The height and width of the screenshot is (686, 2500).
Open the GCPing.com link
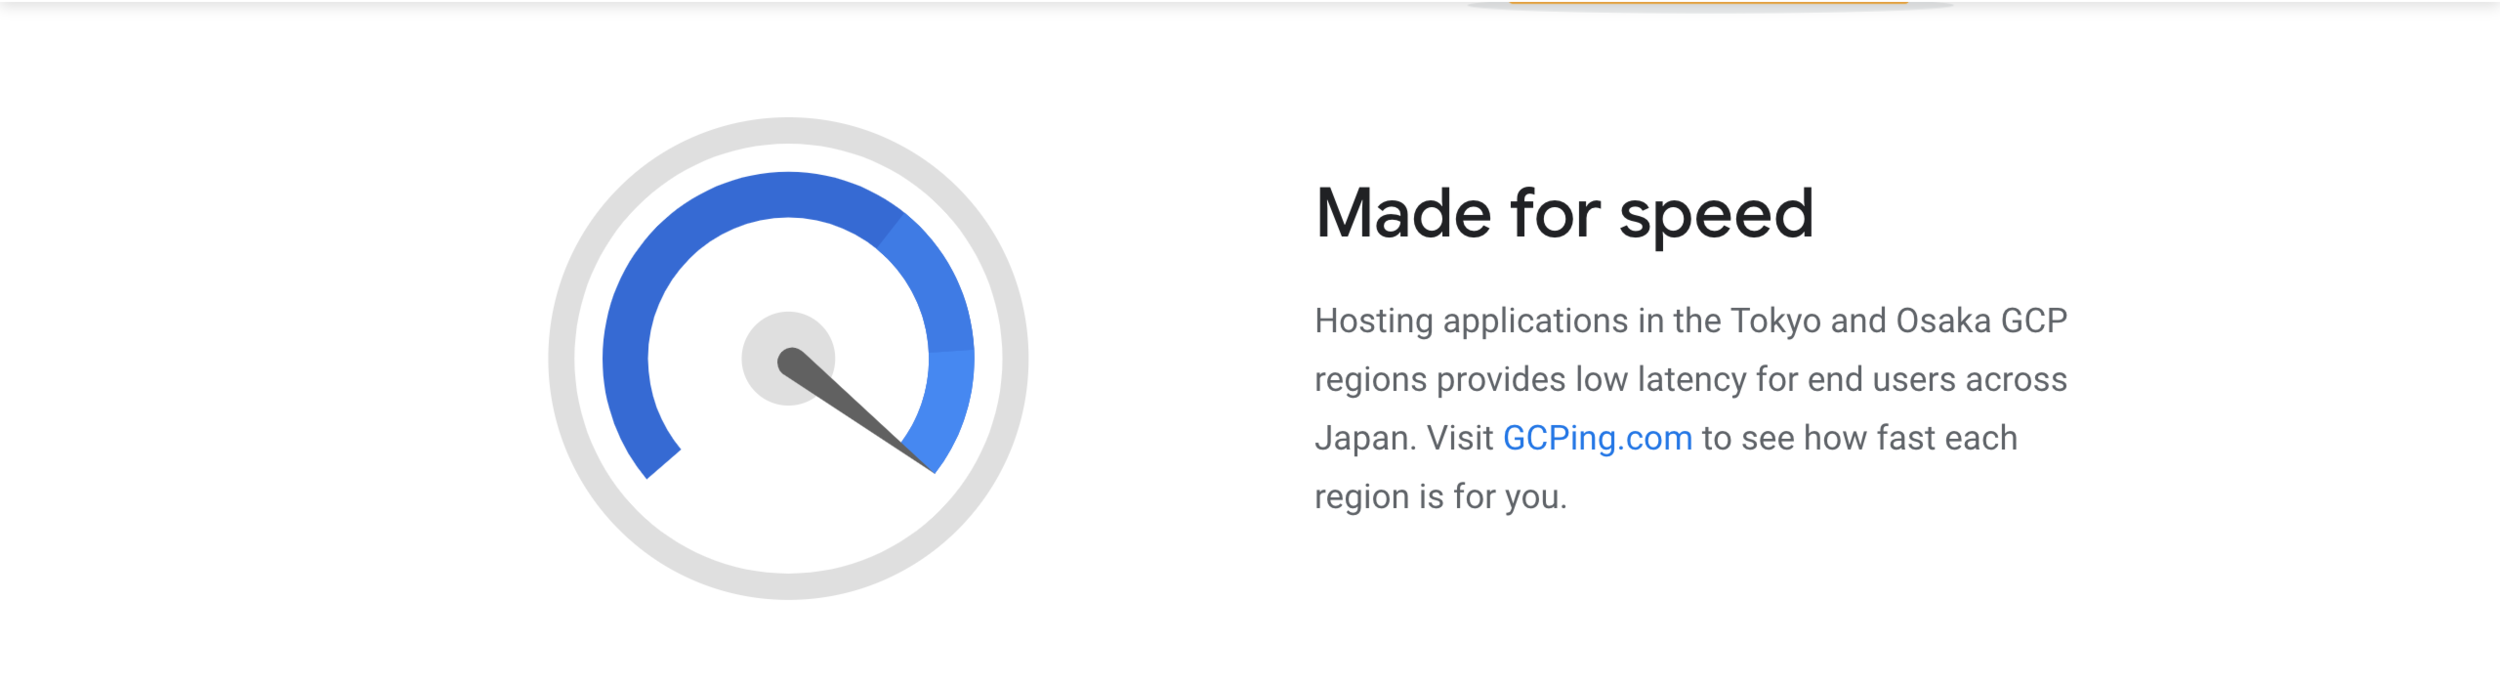1597,439
